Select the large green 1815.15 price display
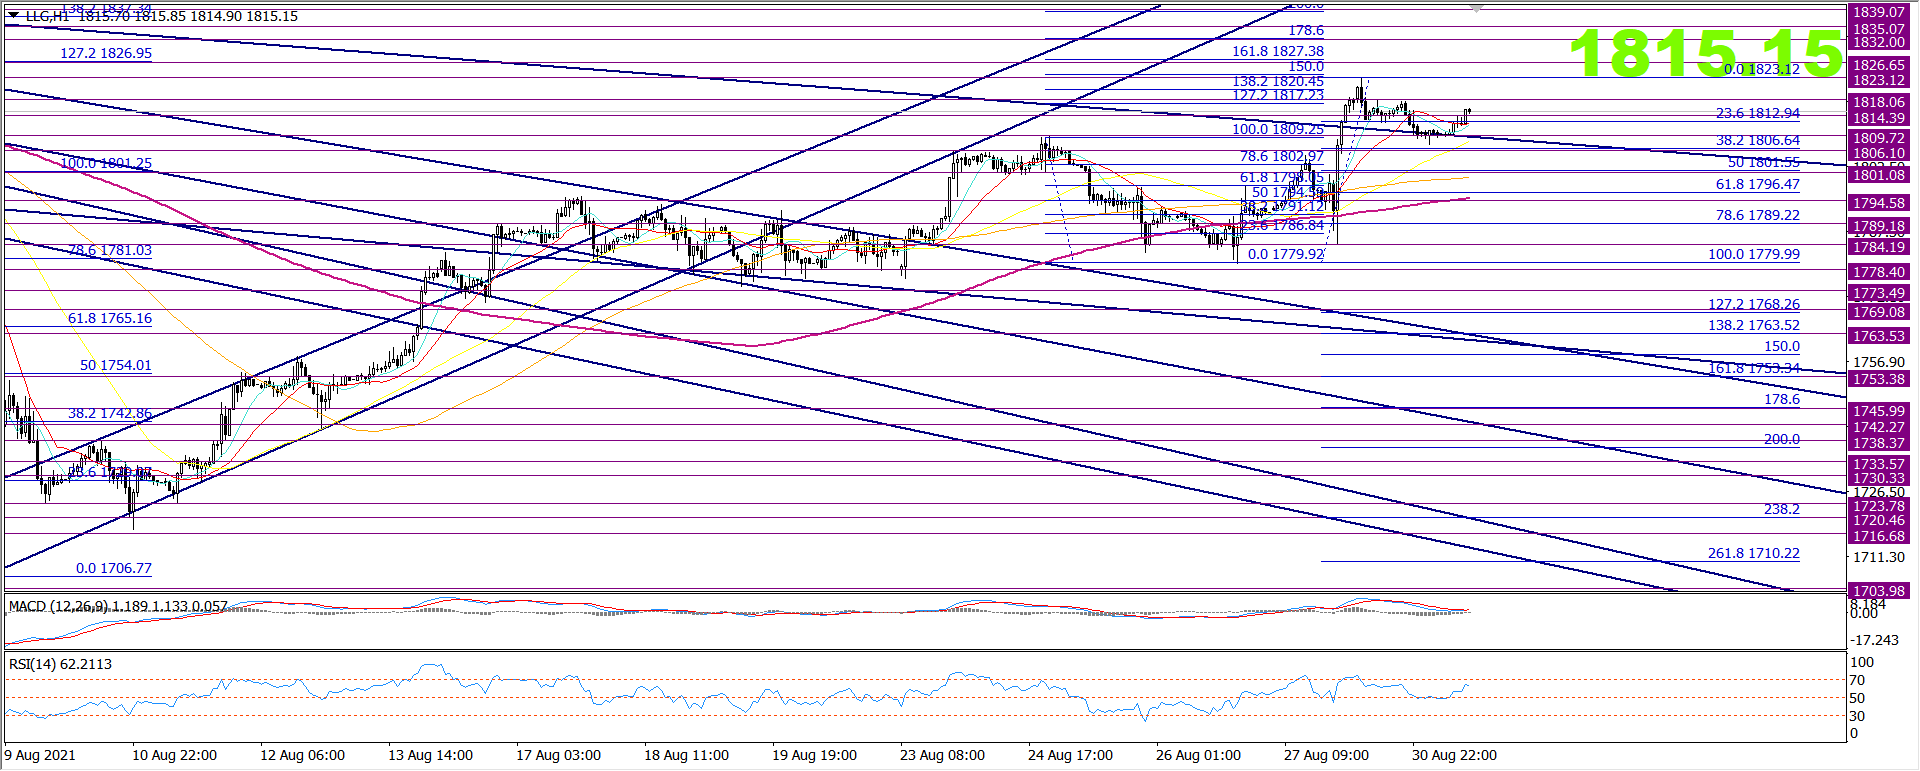Viewport: 1920px width, 771px height. tap(1706, 53)
